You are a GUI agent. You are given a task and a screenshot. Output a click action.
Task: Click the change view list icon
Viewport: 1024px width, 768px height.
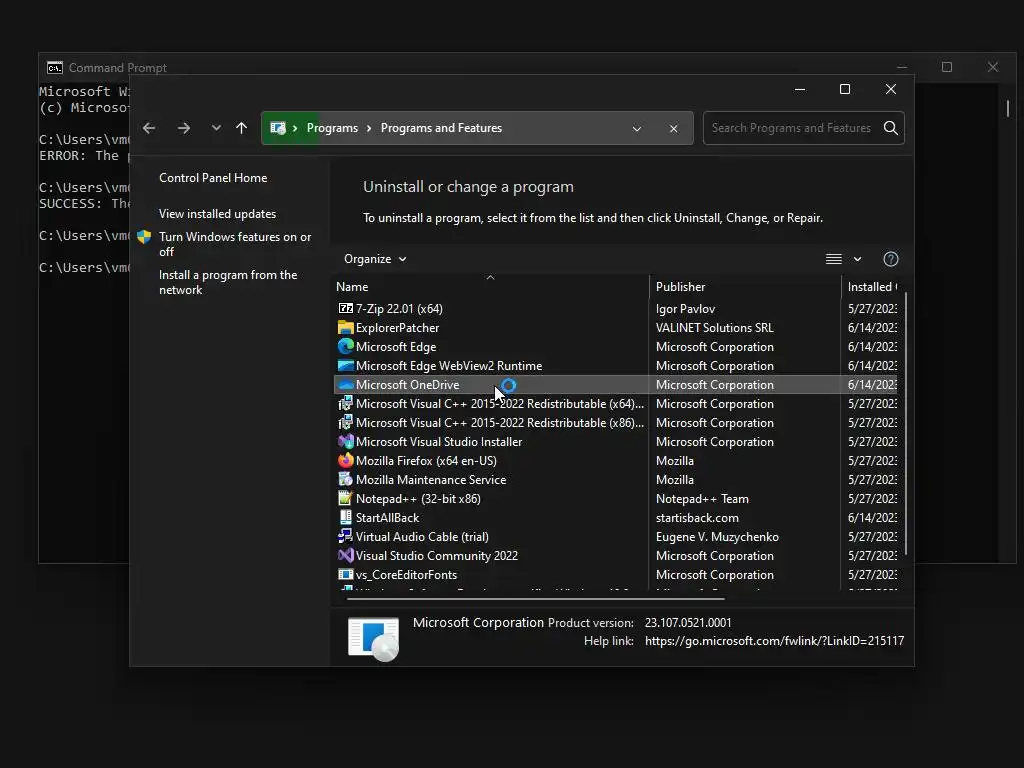pyautogui.click(x=833, y=259)
